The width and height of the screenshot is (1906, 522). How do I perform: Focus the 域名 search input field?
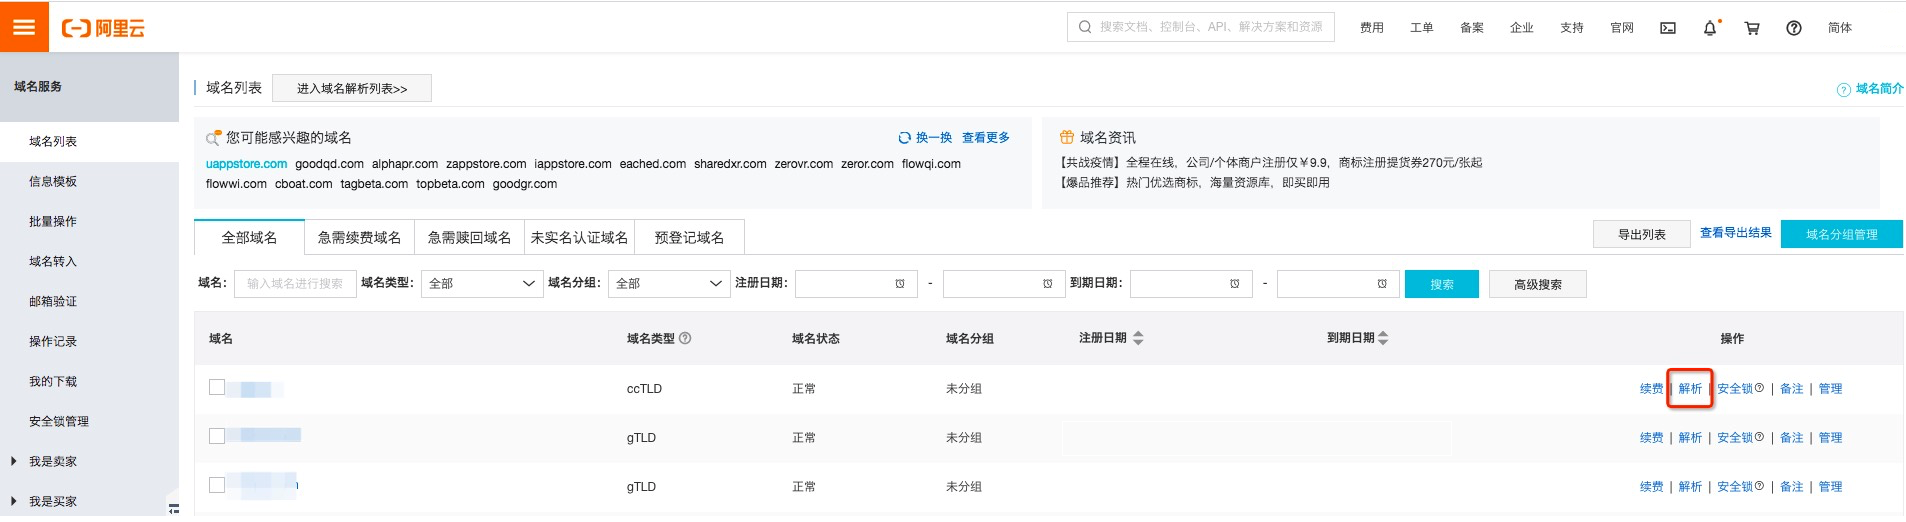295,284
